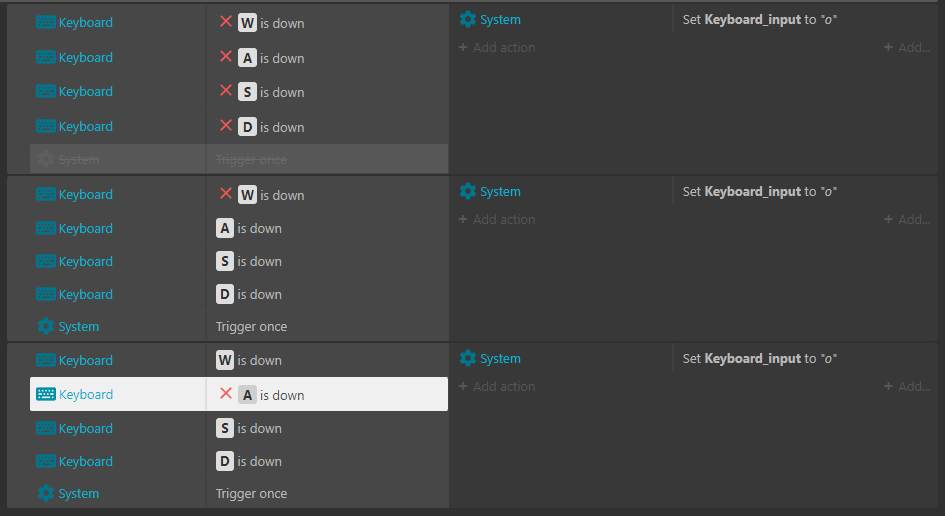Click the keyboard icon in the highlighted condition row
Viewport: 945px width, 516px height.
tap(46, 394)
